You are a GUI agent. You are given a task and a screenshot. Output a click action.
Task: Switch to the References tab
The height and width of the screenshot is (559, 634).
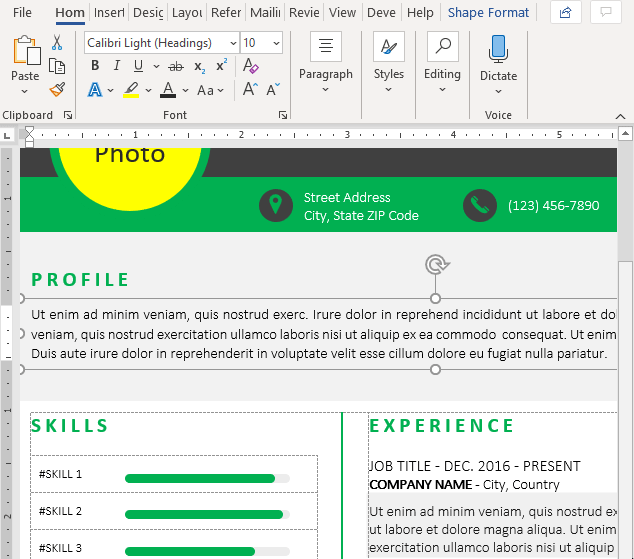226,13
